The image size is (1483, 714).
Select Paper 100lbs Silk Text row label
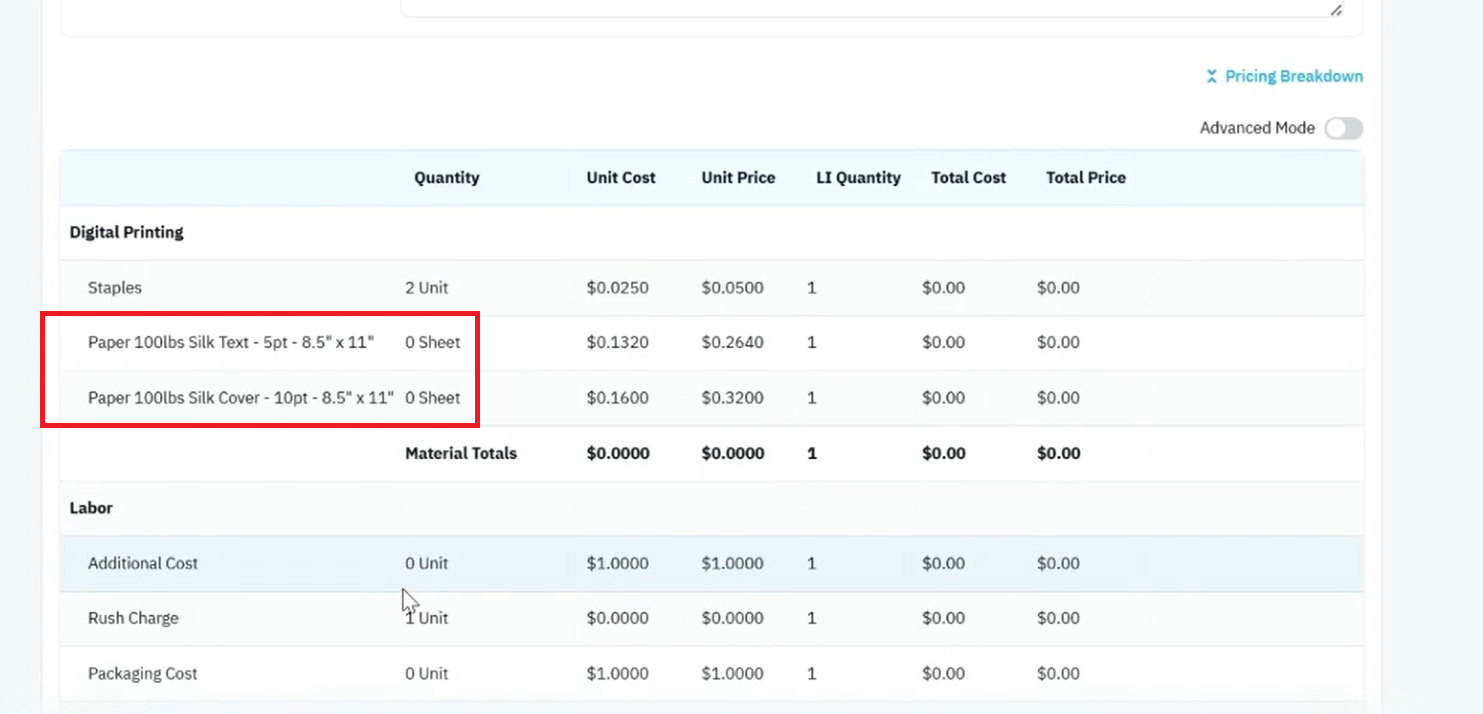pyautogui.click(x=231, y=342)
